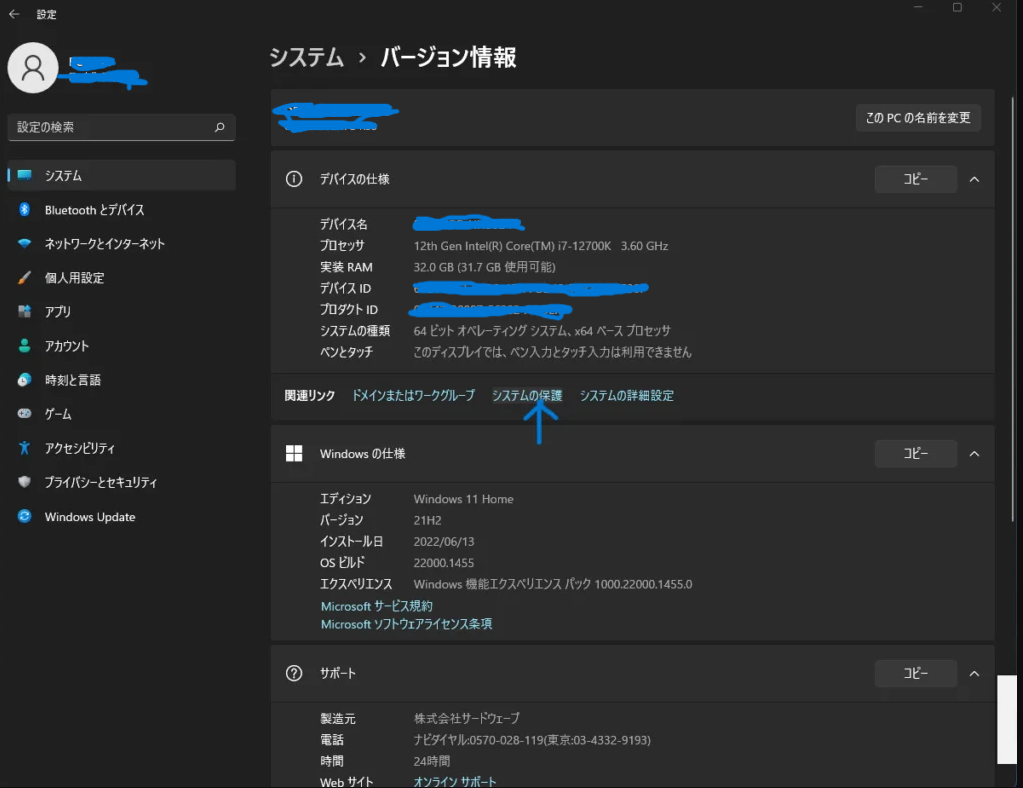Screen dimensions: 1023x788
Task: Click この PC の名前を変更 button
Action: click(918, 118)
